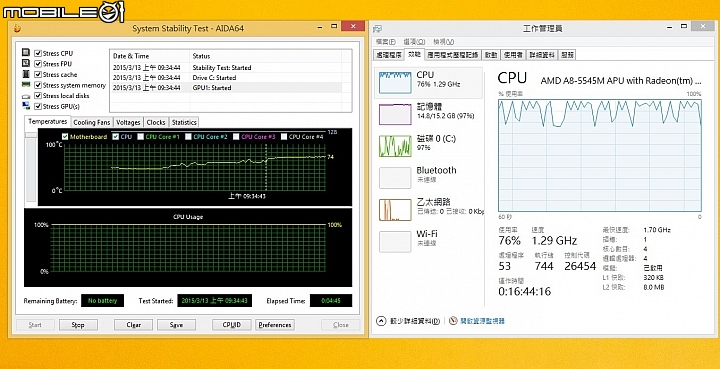Viewport: 720px width, 369px height.
Task: Click the Stop button in AIDA64
Action: point(78,325)
